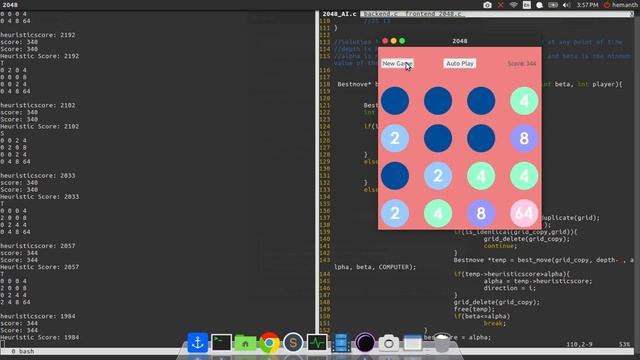This screenshot has width=640, height=360.
Task: Click terminal line 'heuristicscore: 2033'
Action: point(38,176)
